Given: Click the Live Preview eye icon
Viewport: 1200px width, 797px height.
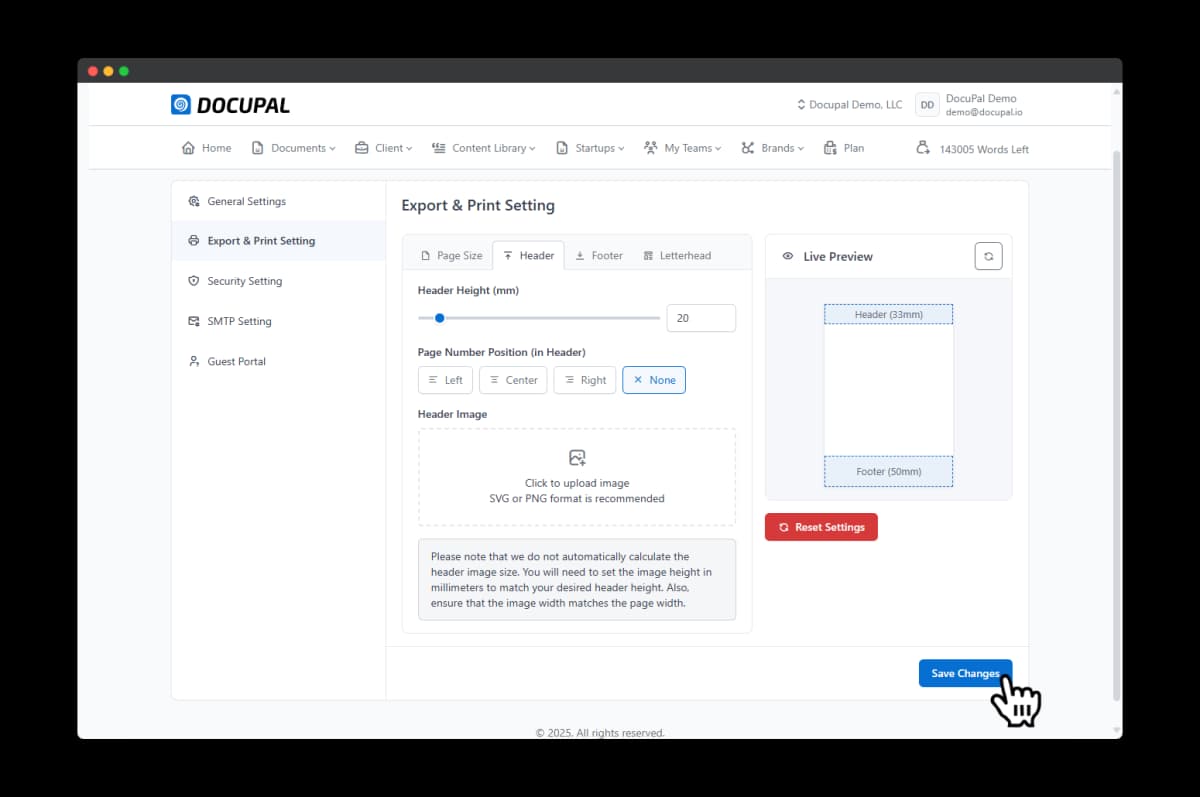Looking at the screenshot, I should pyautogui.click(x=788, y=257).
